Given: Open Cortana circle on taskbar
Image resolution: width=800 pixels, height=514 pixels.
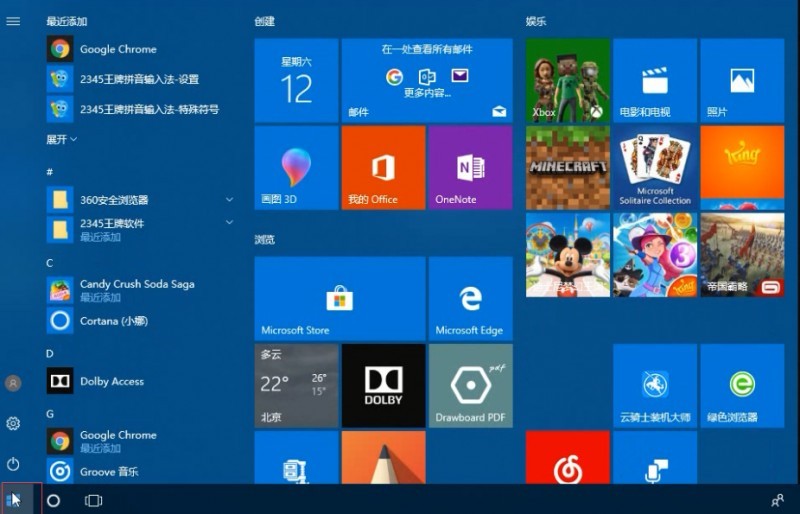Looking at the screenshot, I should (54, 501).
